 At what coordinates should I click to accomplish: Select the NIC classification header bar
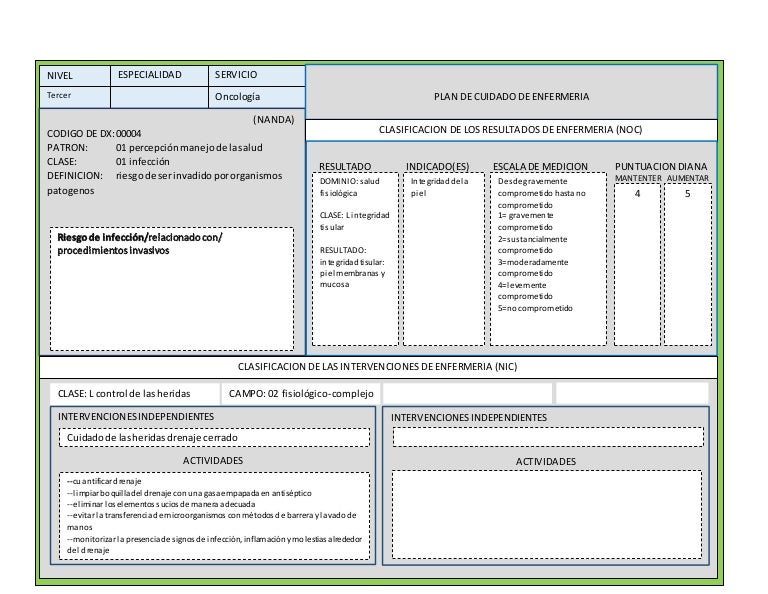pos(378,367)
